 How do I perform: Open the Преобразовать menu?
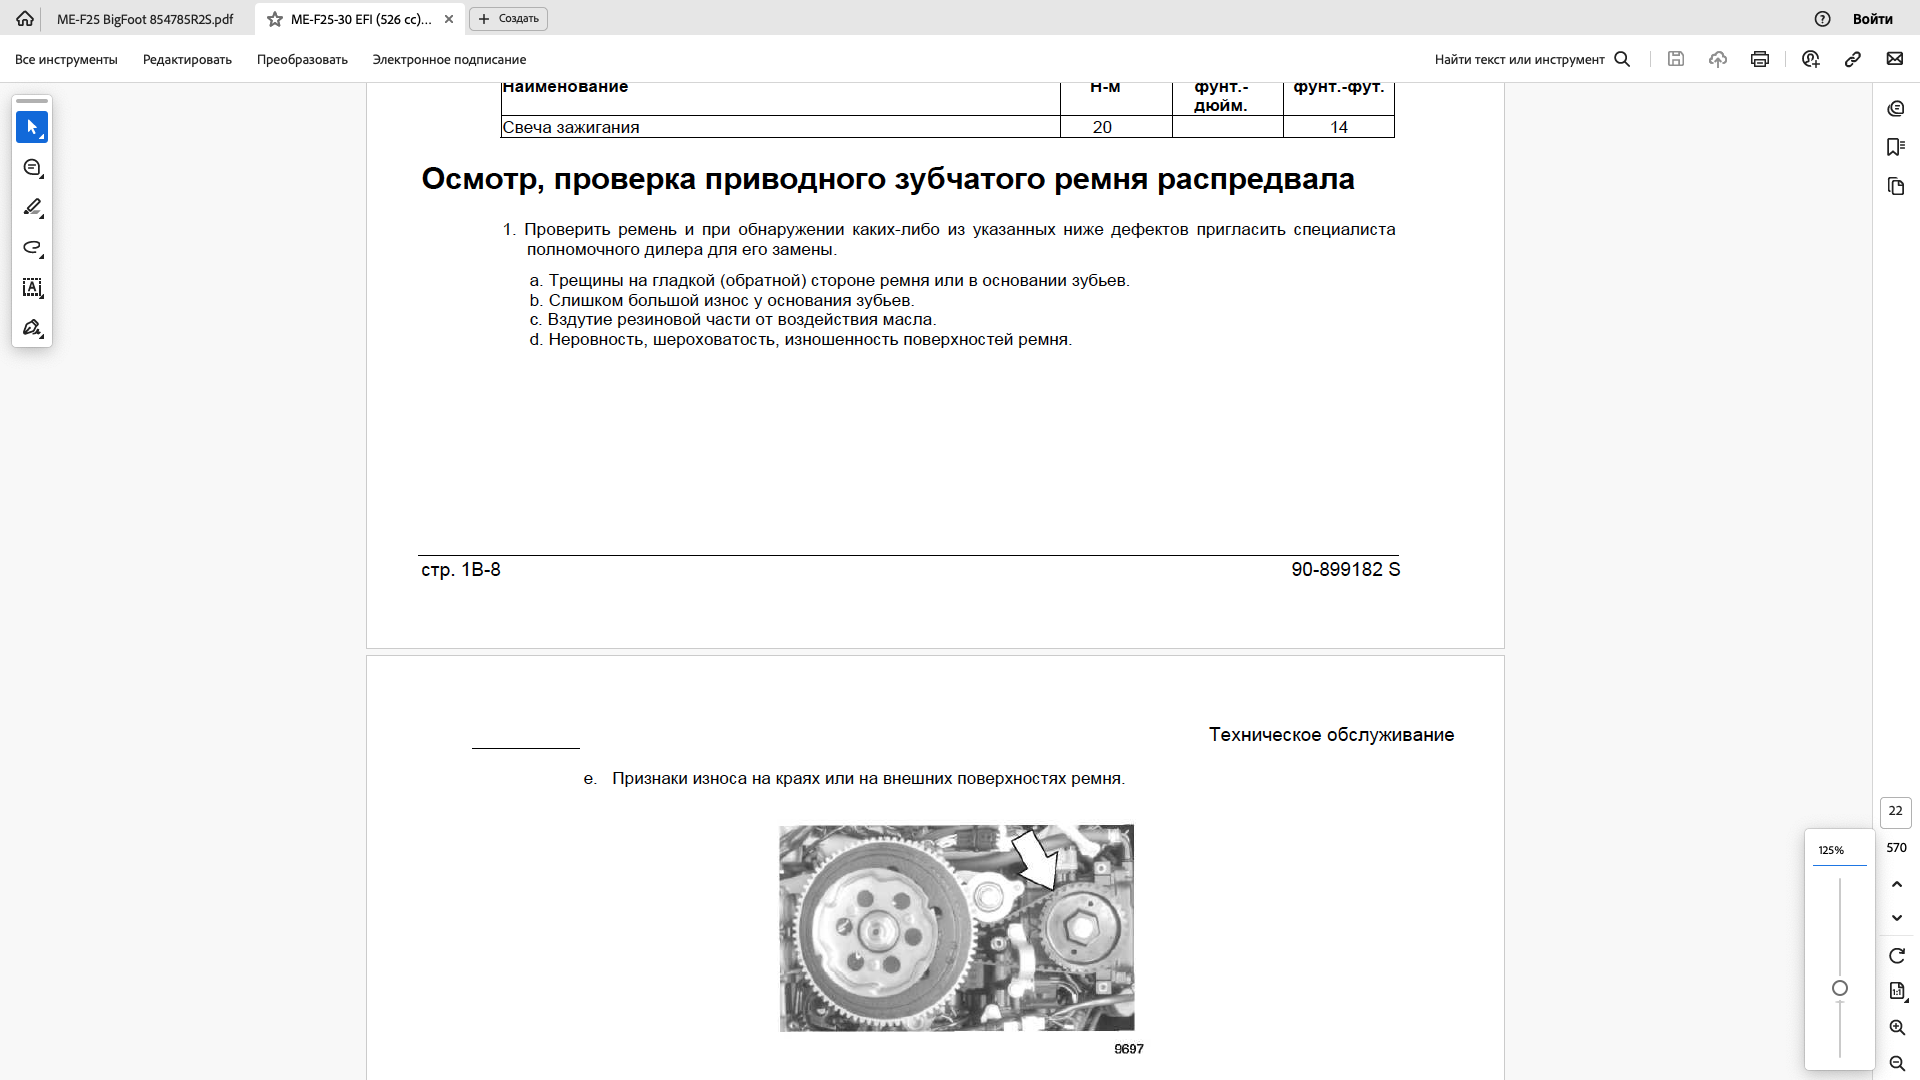pyautogui.click(x=302, y=60)
